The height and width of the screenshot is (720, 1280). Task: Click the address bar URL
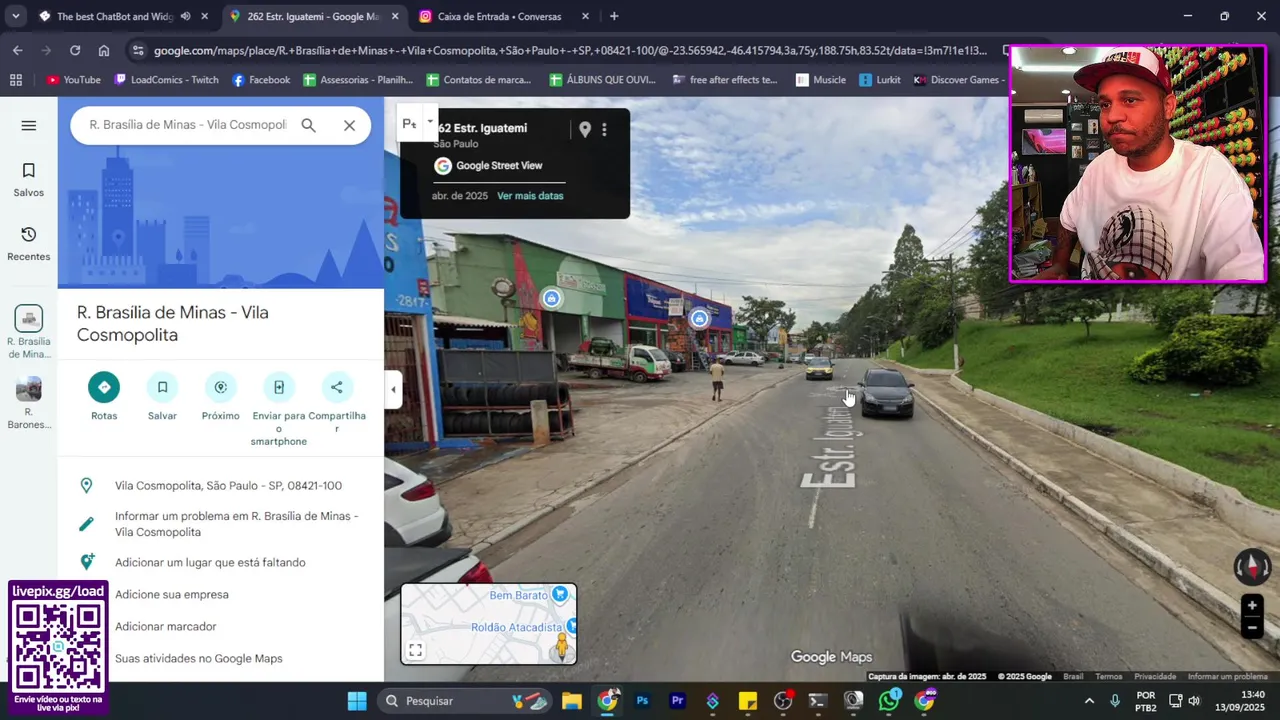tap(570, 50)
